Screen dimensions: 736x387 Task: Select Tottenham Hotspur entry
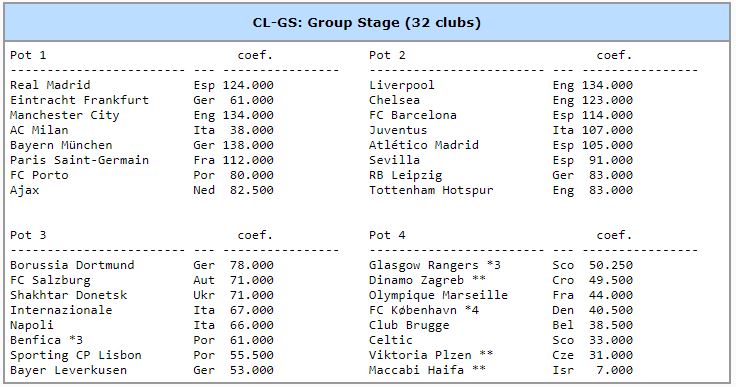click(431, 190)
